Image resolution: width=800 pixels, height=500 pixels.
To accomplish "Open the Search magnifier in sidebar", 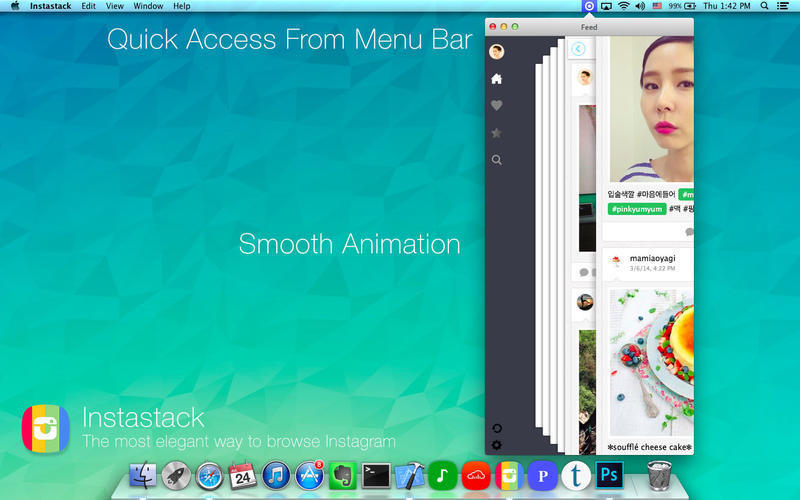I will coord(496,160).
